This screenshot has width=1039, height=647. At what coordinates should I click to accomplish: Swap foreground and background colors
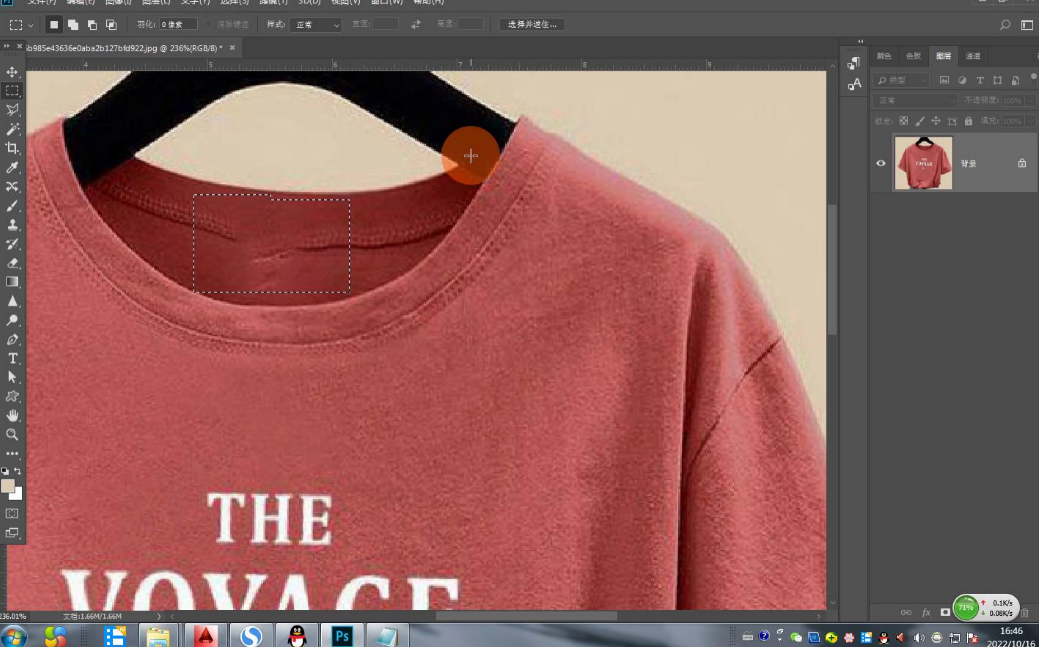tap(18, 471)
